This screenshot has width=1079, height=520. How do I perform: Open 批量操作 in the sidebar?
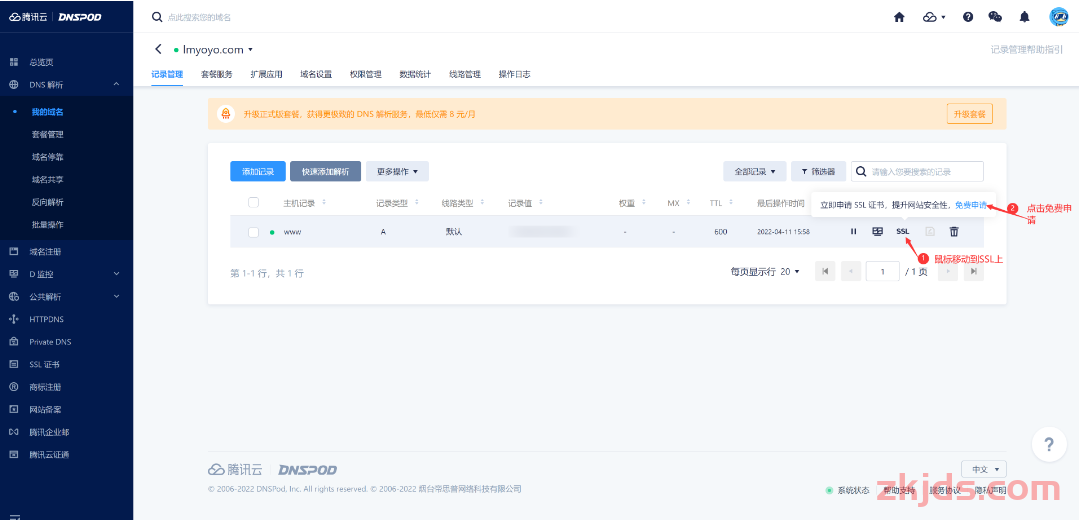point(47,225)
